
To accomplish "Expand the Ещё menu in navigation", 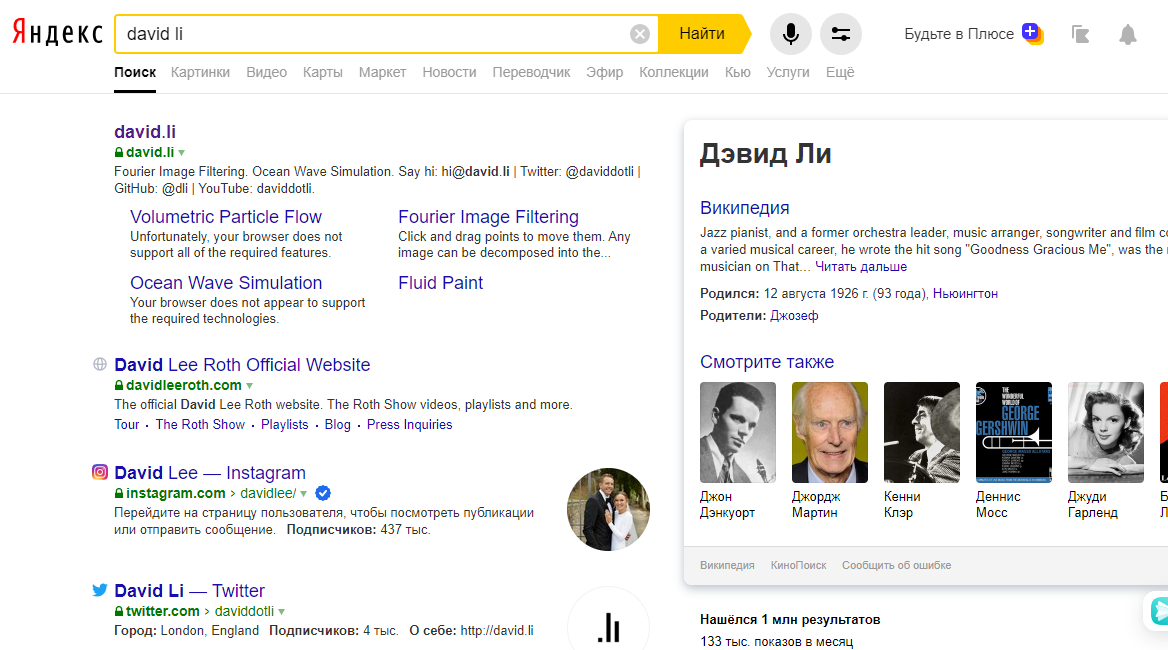I will click(x=840, y=72).
